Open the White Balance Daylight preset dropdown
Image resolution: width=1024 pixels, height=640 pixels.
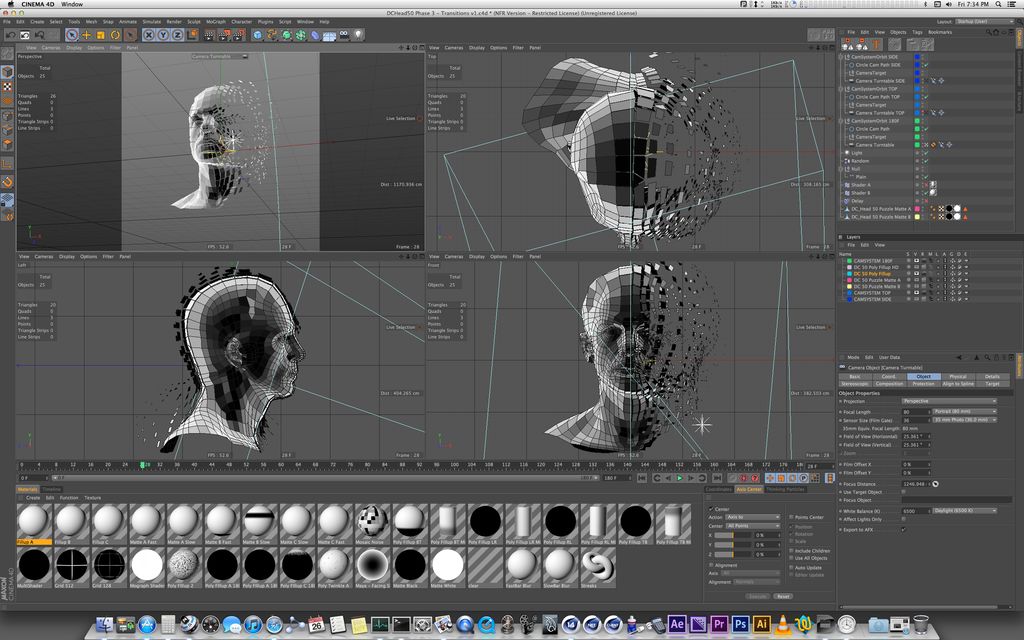point(964,511)
